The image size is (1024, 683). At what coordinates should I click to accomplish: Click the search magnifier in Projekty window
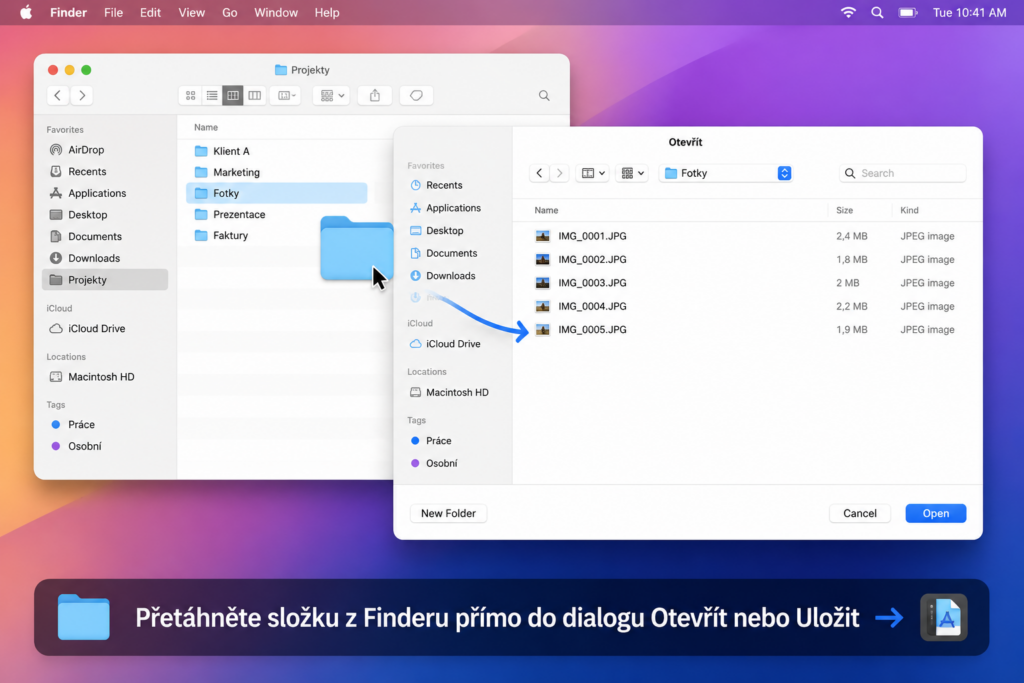pyautogui.click(x=544, y=96)
